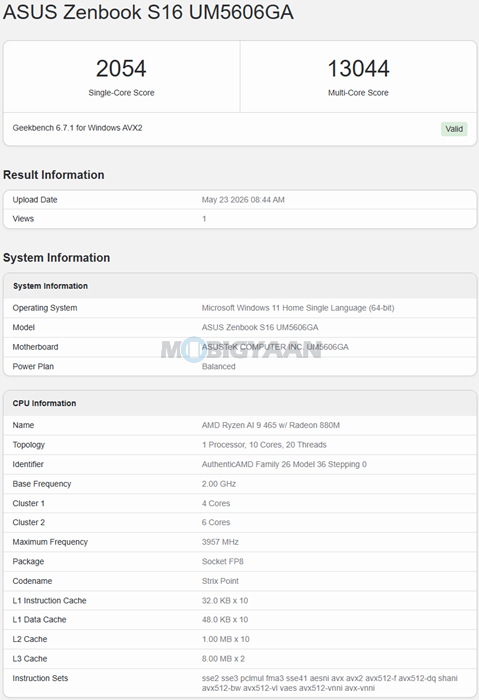This screenshot has width=479, height=700.
Task: Select AMD Ryzen AI 9 465 w/ Radeon 880M
Action: [271, 425]
